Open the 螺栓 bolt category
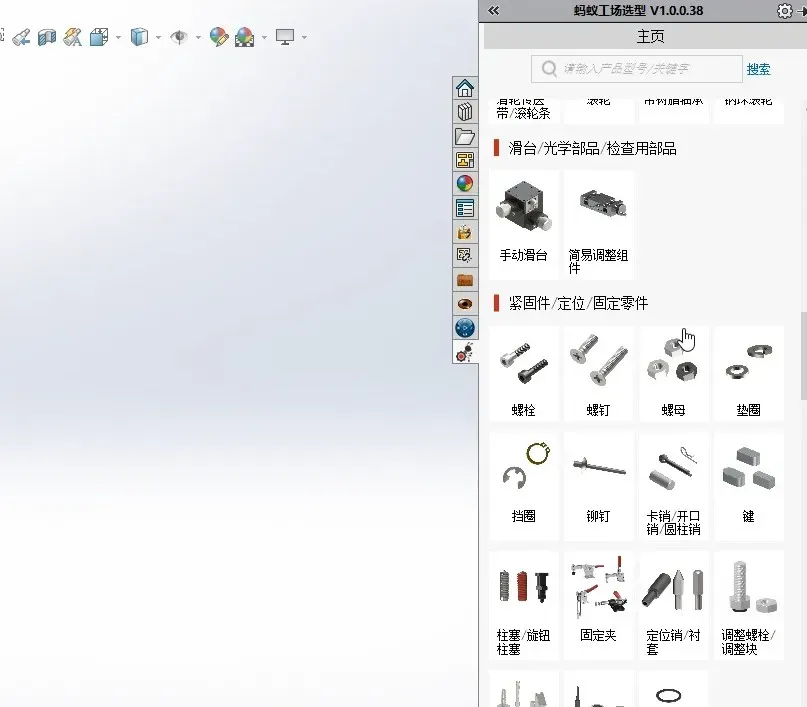The width and height of the screenshot is (807, 707). (x=523, y=373)
